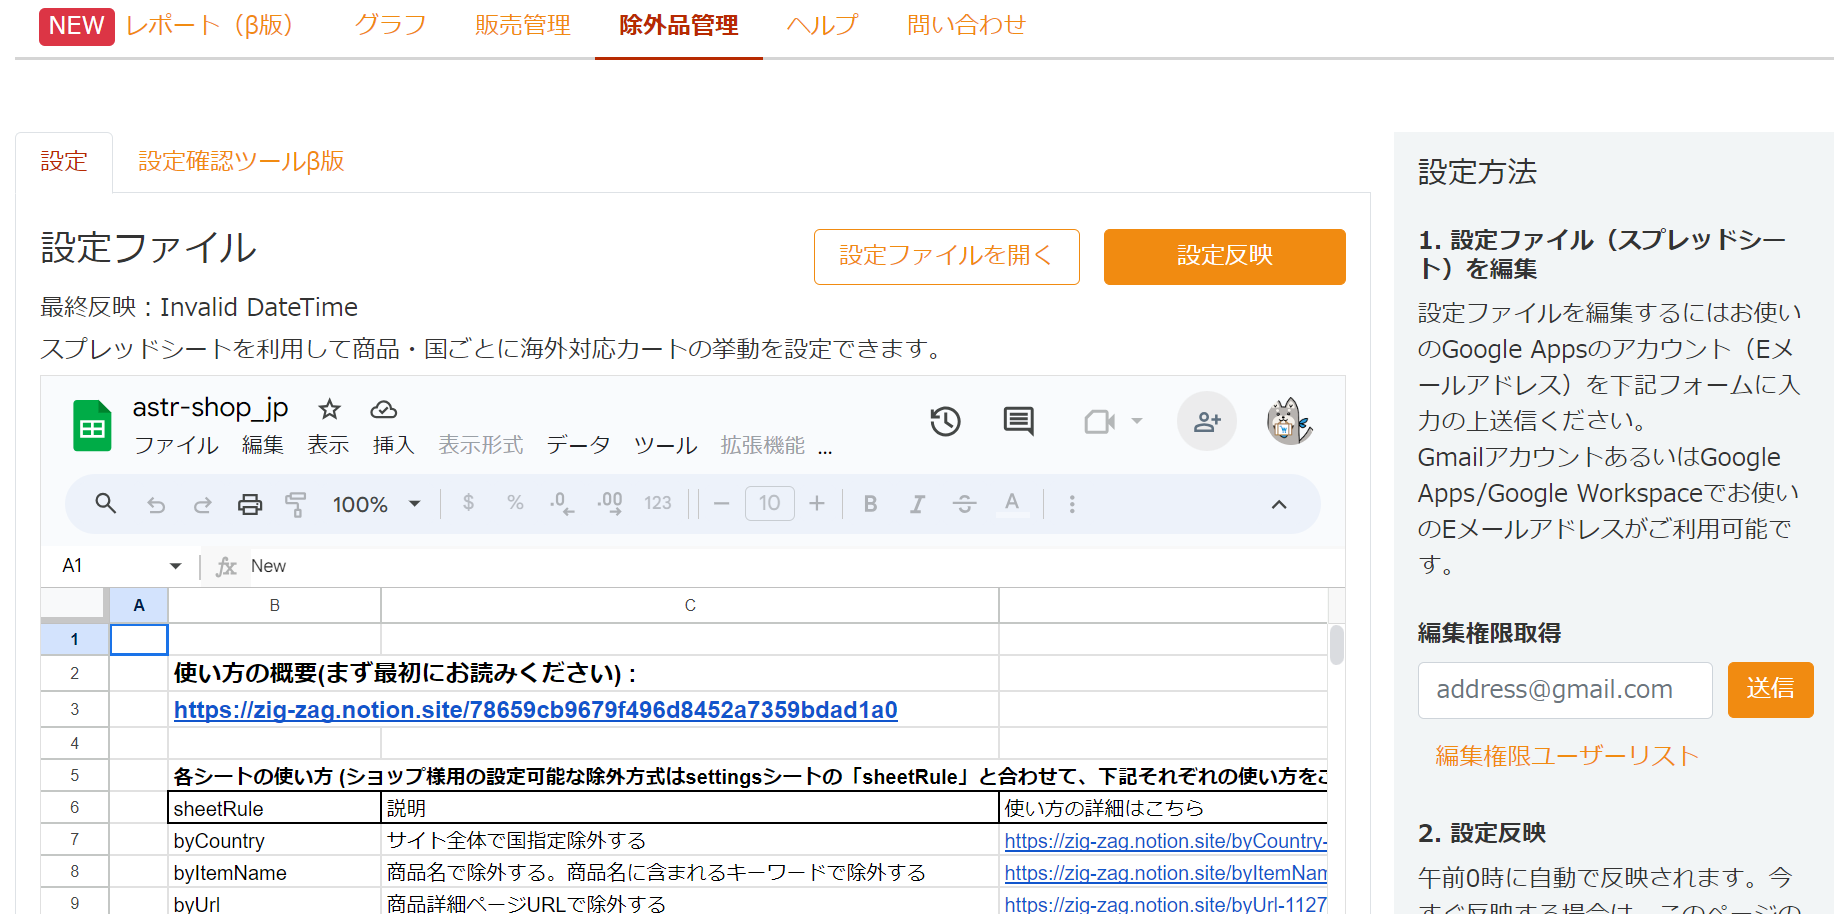The height and width of the screenshot is (914, 1834).
Task: Open the 編集権限ユーザーリスト link
Action: (x=1567, y=756)
